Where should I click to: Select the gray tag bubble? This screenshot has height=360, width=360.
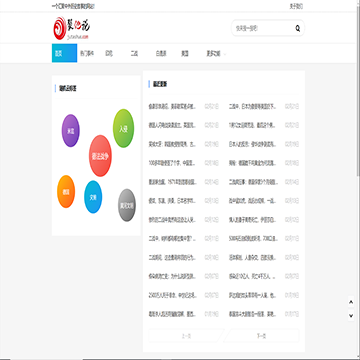[127, 205]
